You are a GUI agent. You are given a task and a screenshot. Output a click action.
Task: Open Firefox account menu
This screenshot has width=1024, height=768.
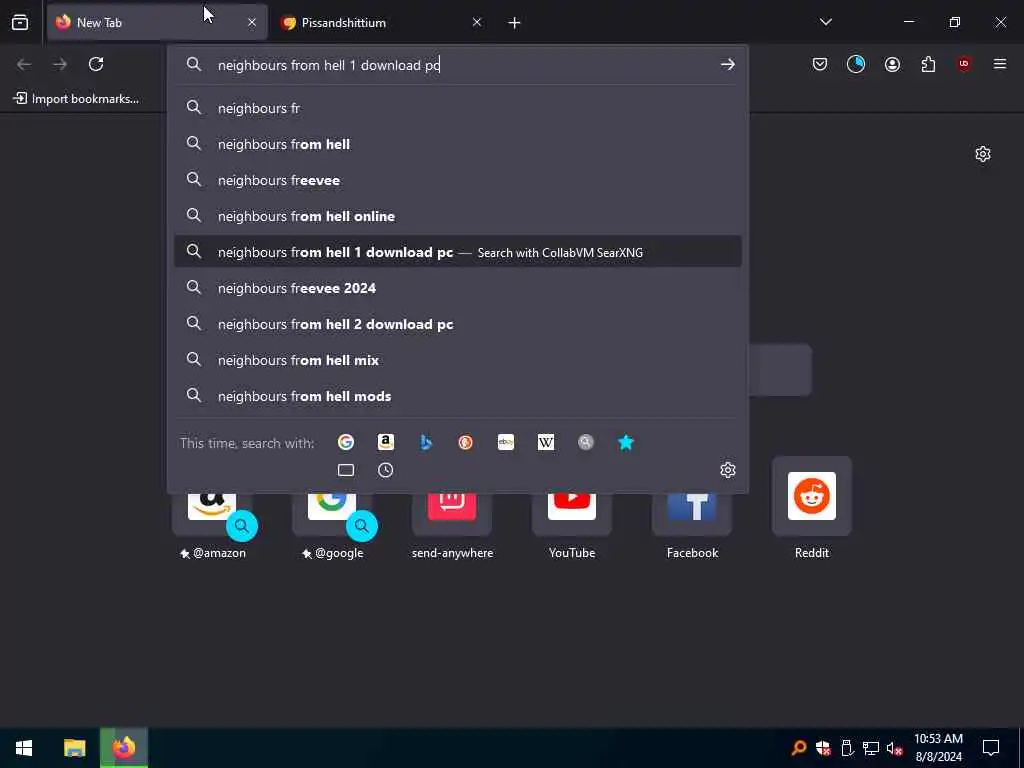tap(892, 64)
